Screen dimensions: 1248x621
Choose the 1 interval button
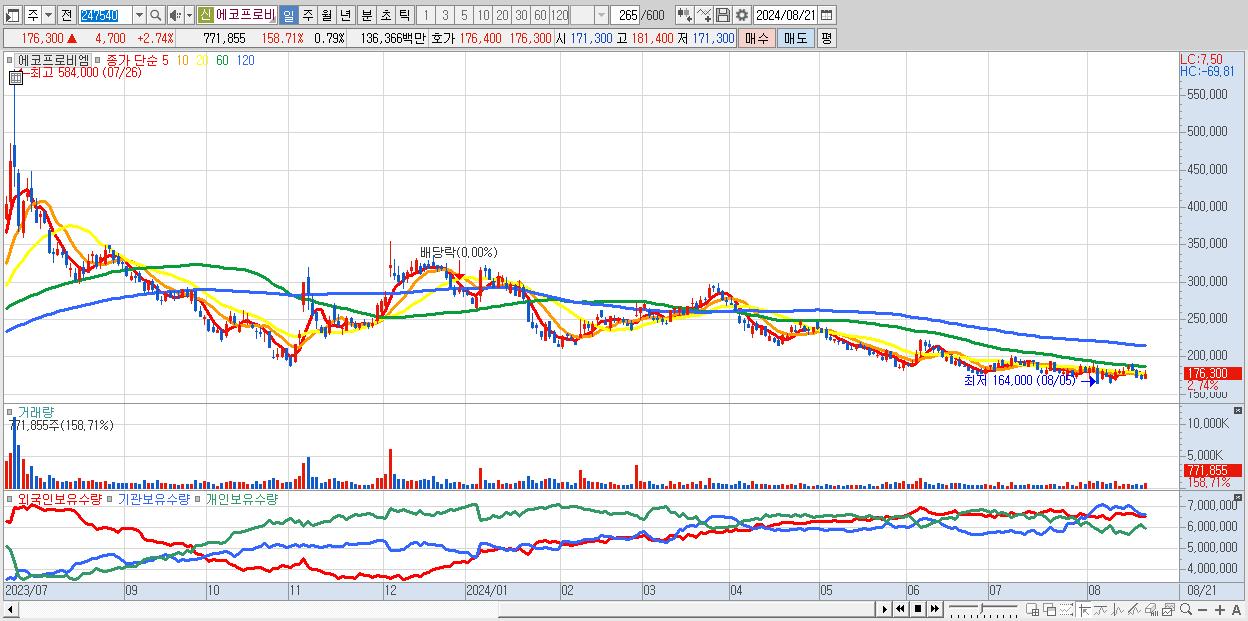[x=426, y=15]
